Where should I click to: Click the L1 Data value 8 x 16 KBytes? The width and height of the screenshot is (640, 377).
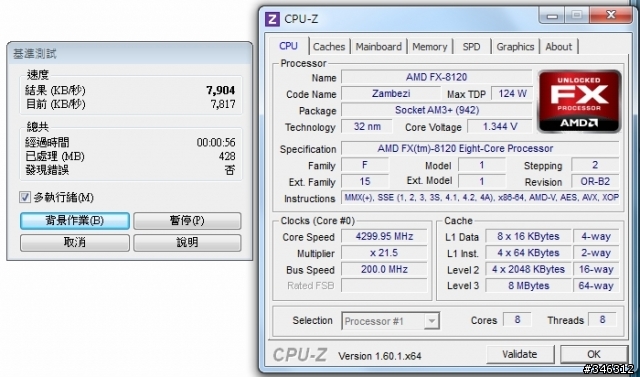[x=528, y=236]
